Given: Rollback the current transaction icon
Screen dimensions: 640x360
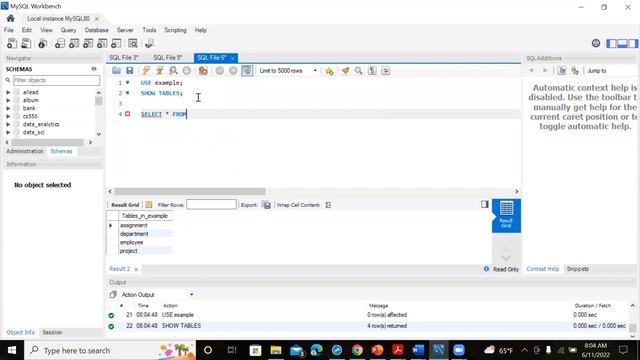Looking at the screenshot, I should click(233, 71).
